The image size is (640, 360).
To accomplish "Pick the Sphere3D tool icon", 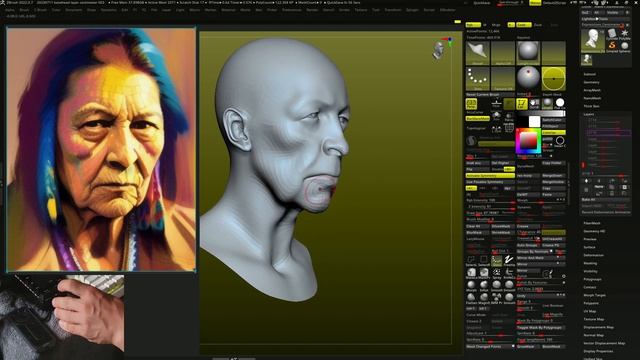I will click(x=625, y=47).
